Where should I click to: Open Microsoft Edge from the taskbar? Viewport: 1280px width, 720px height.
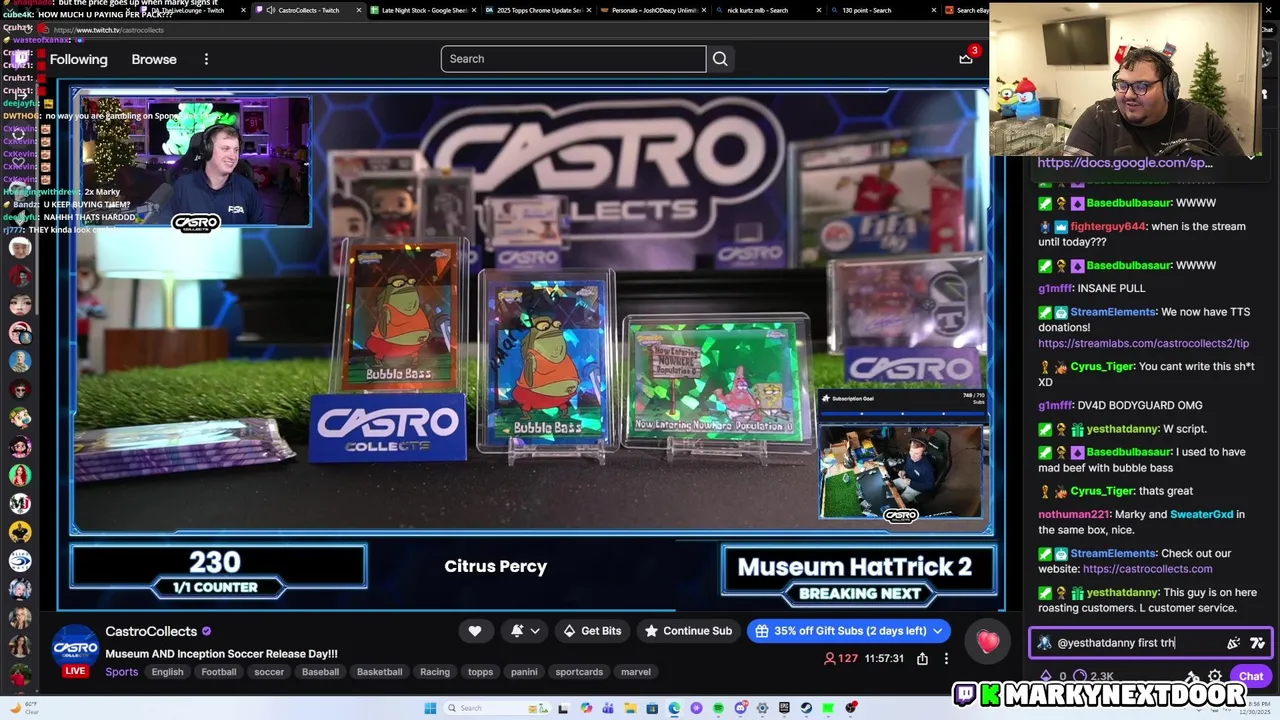(674, 708)
